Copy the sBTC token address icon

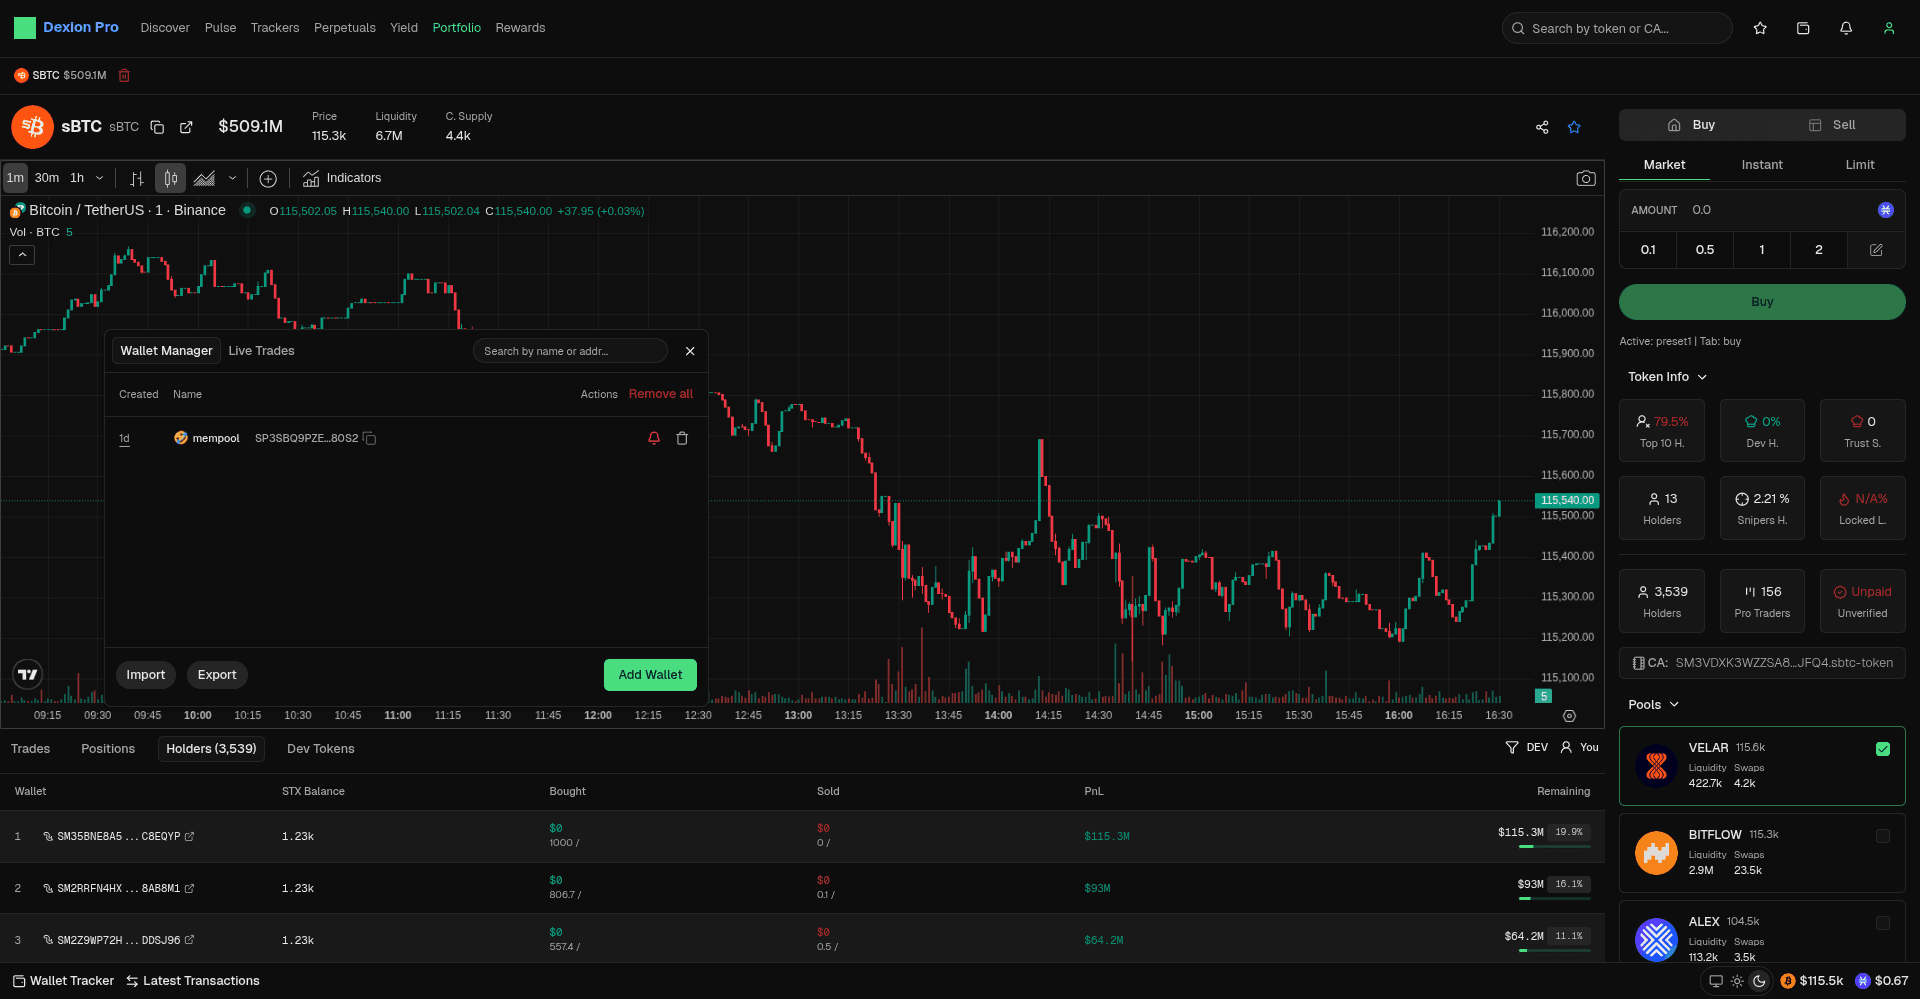click(157, 127)
